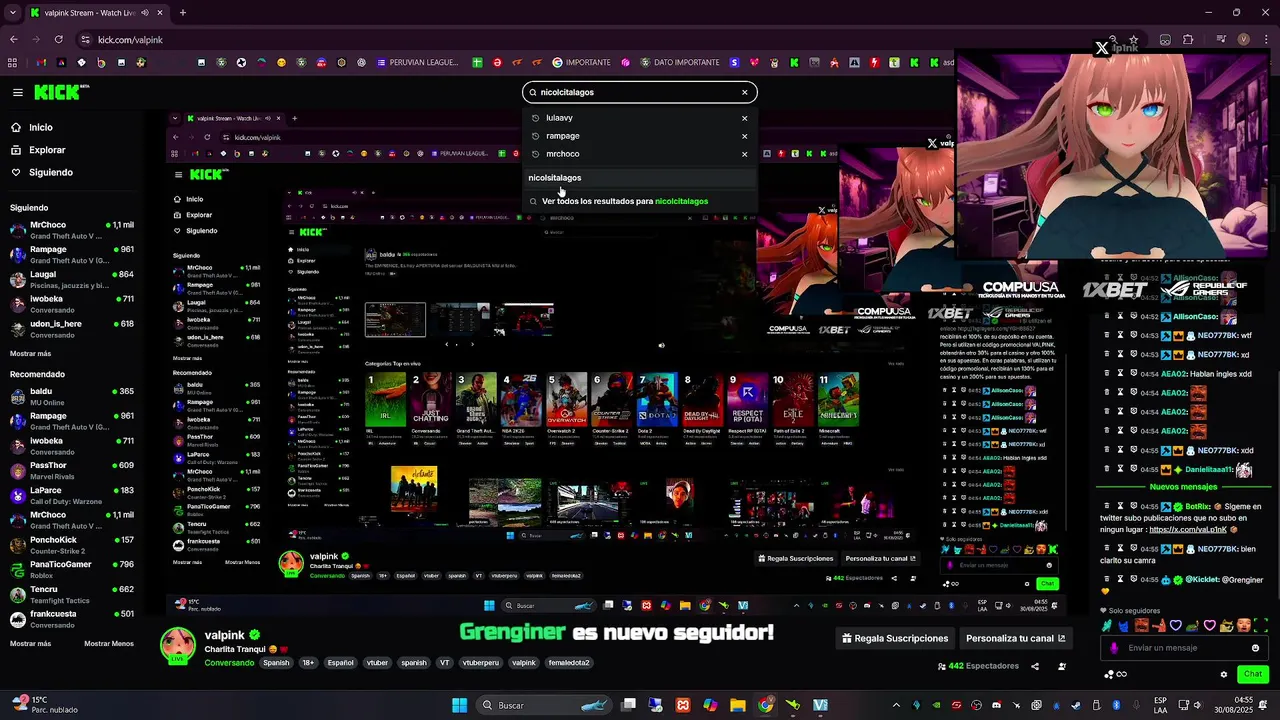This screenshot has width=1280, height=720.
Task: Expand Siguiendo list with Mostrar más
Action: click(x=30, y=354)
